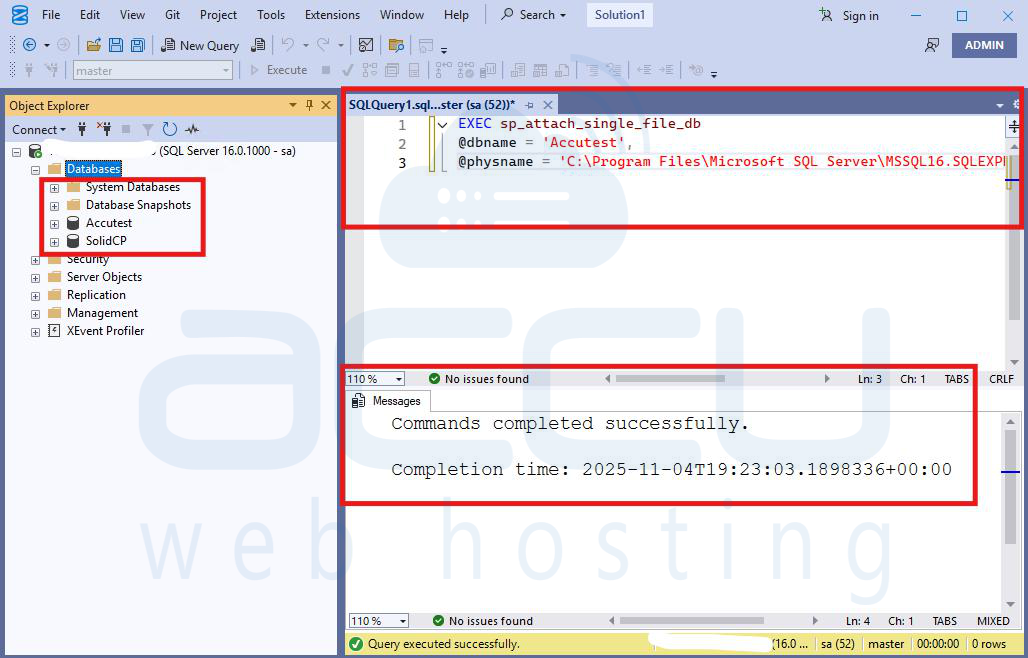Image resolution: width=1028 pixels, height=658 pixels.
Task: Open the Tools menu
Action: pyautogui.click(x=270, y=15)
